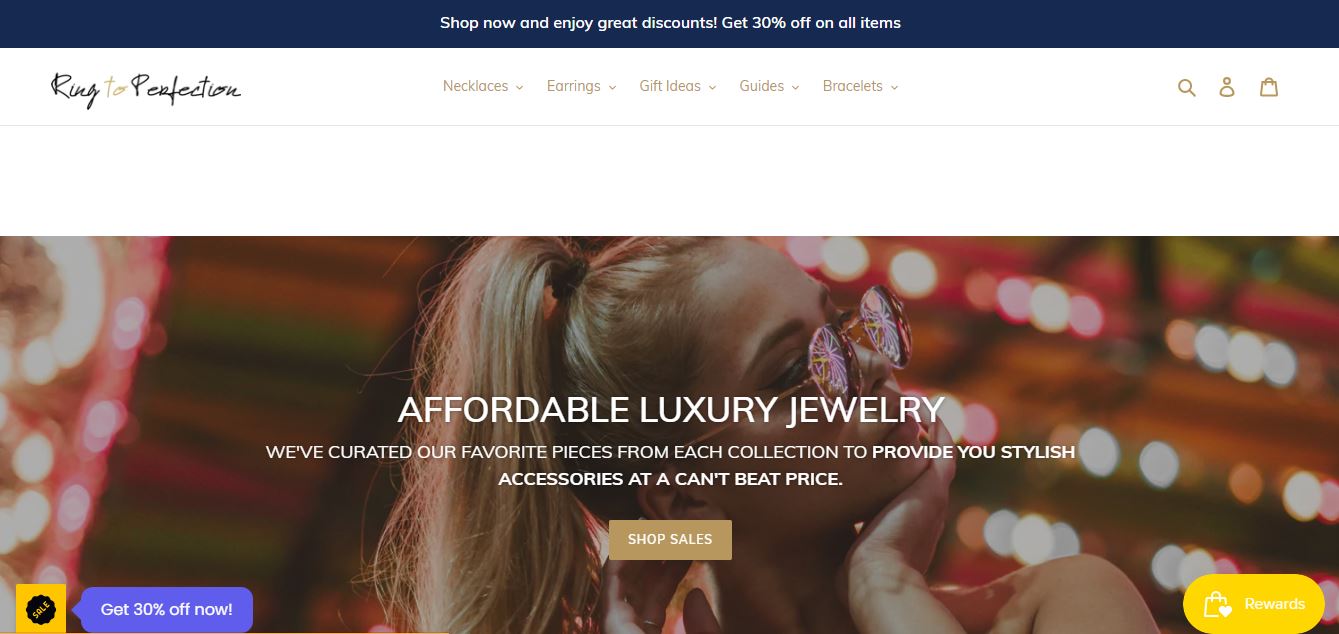Open the shopping cart bag icon
This screenshot has width=1339, height=634.
(1269, 87)
